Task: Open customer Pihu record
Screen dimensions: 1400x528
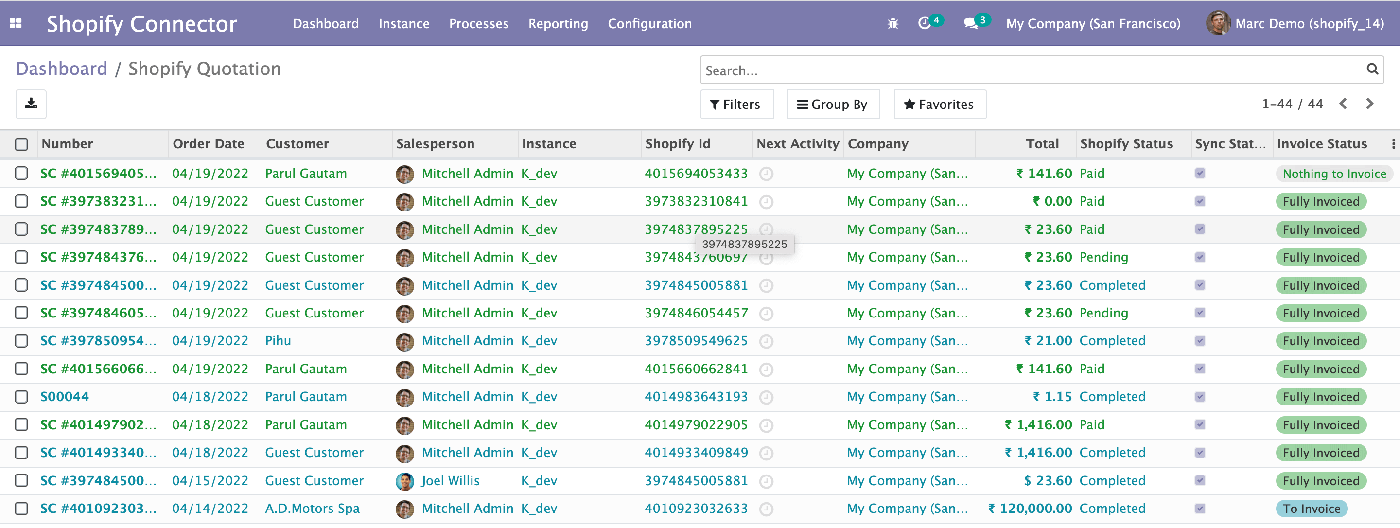Action: pyautogui.click(x=278, y=341)
